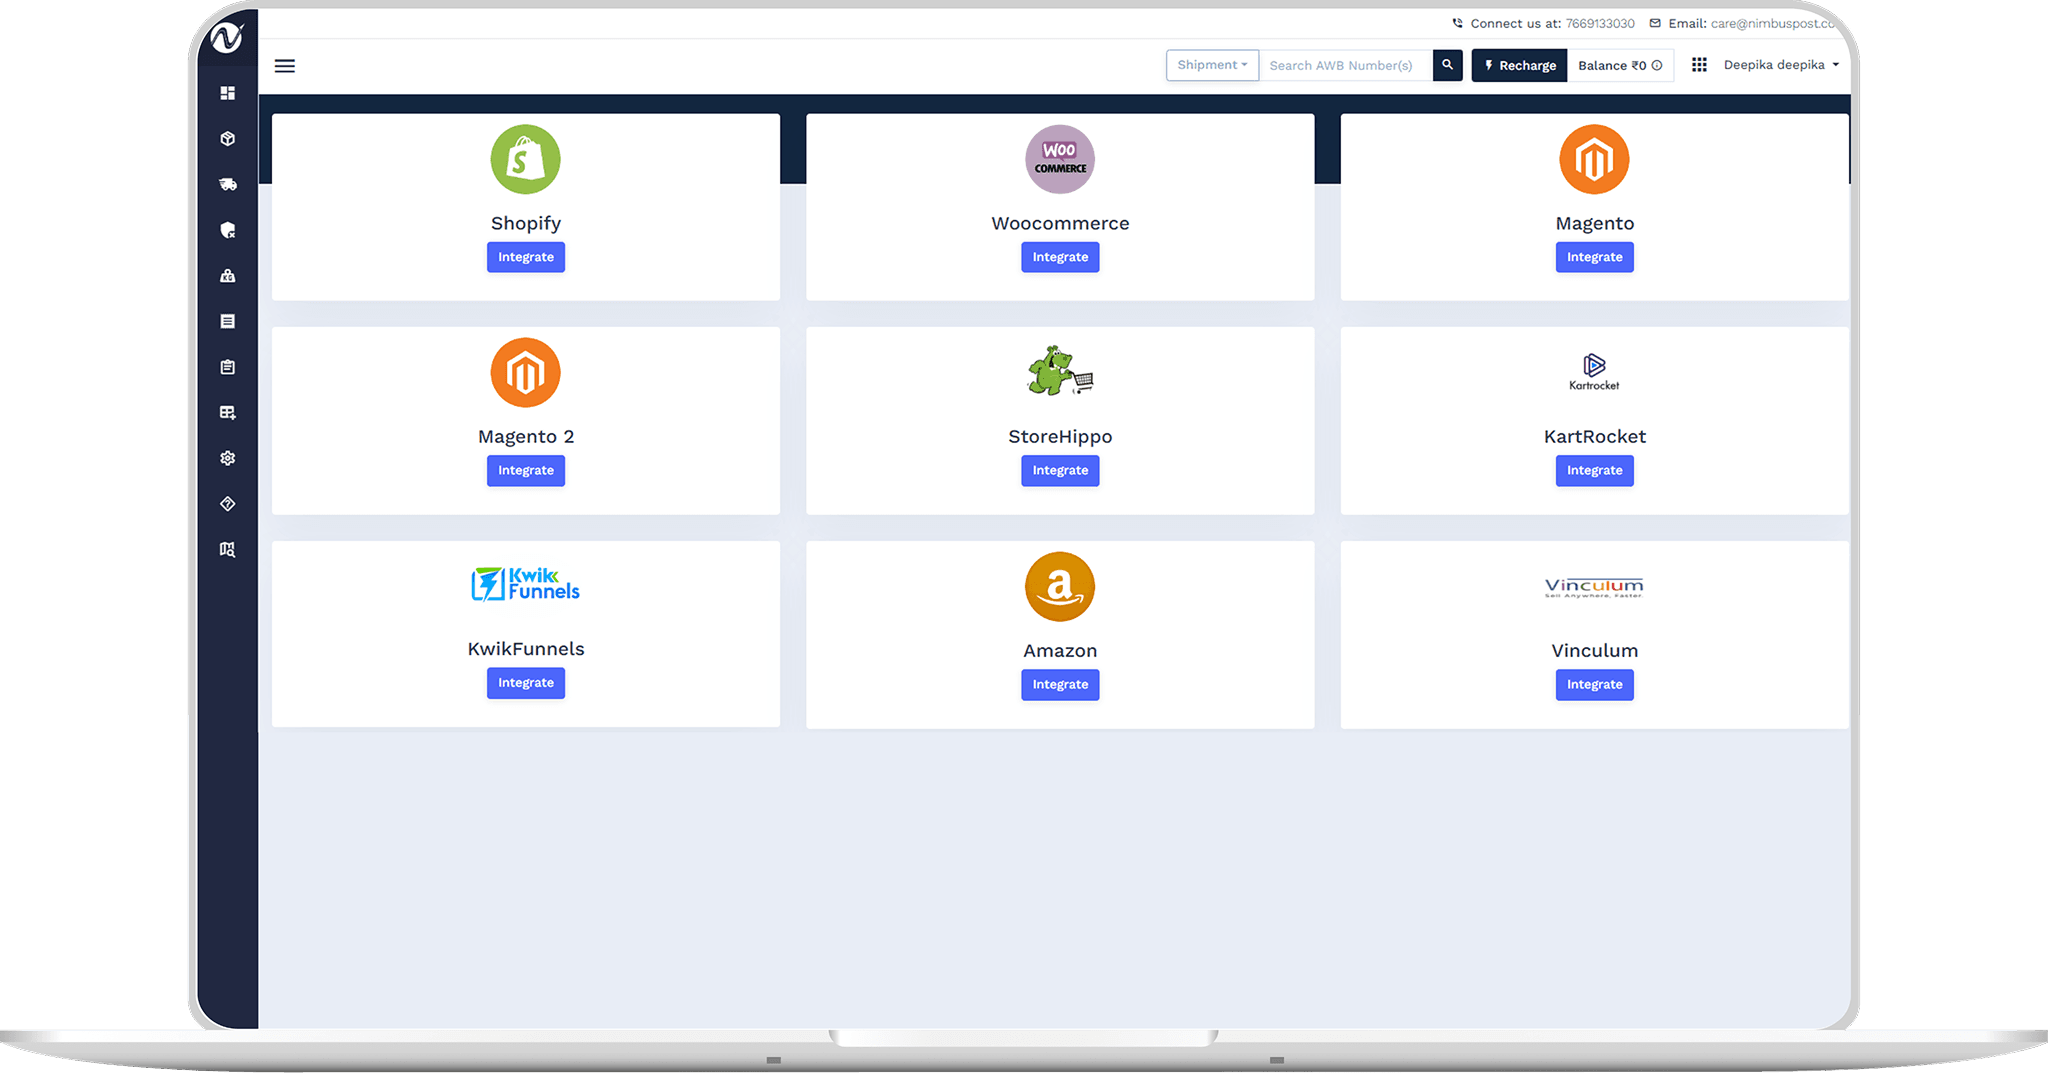2048x1073 pixels.
Task: Click the Recharge button
Action: (1519, 65)
